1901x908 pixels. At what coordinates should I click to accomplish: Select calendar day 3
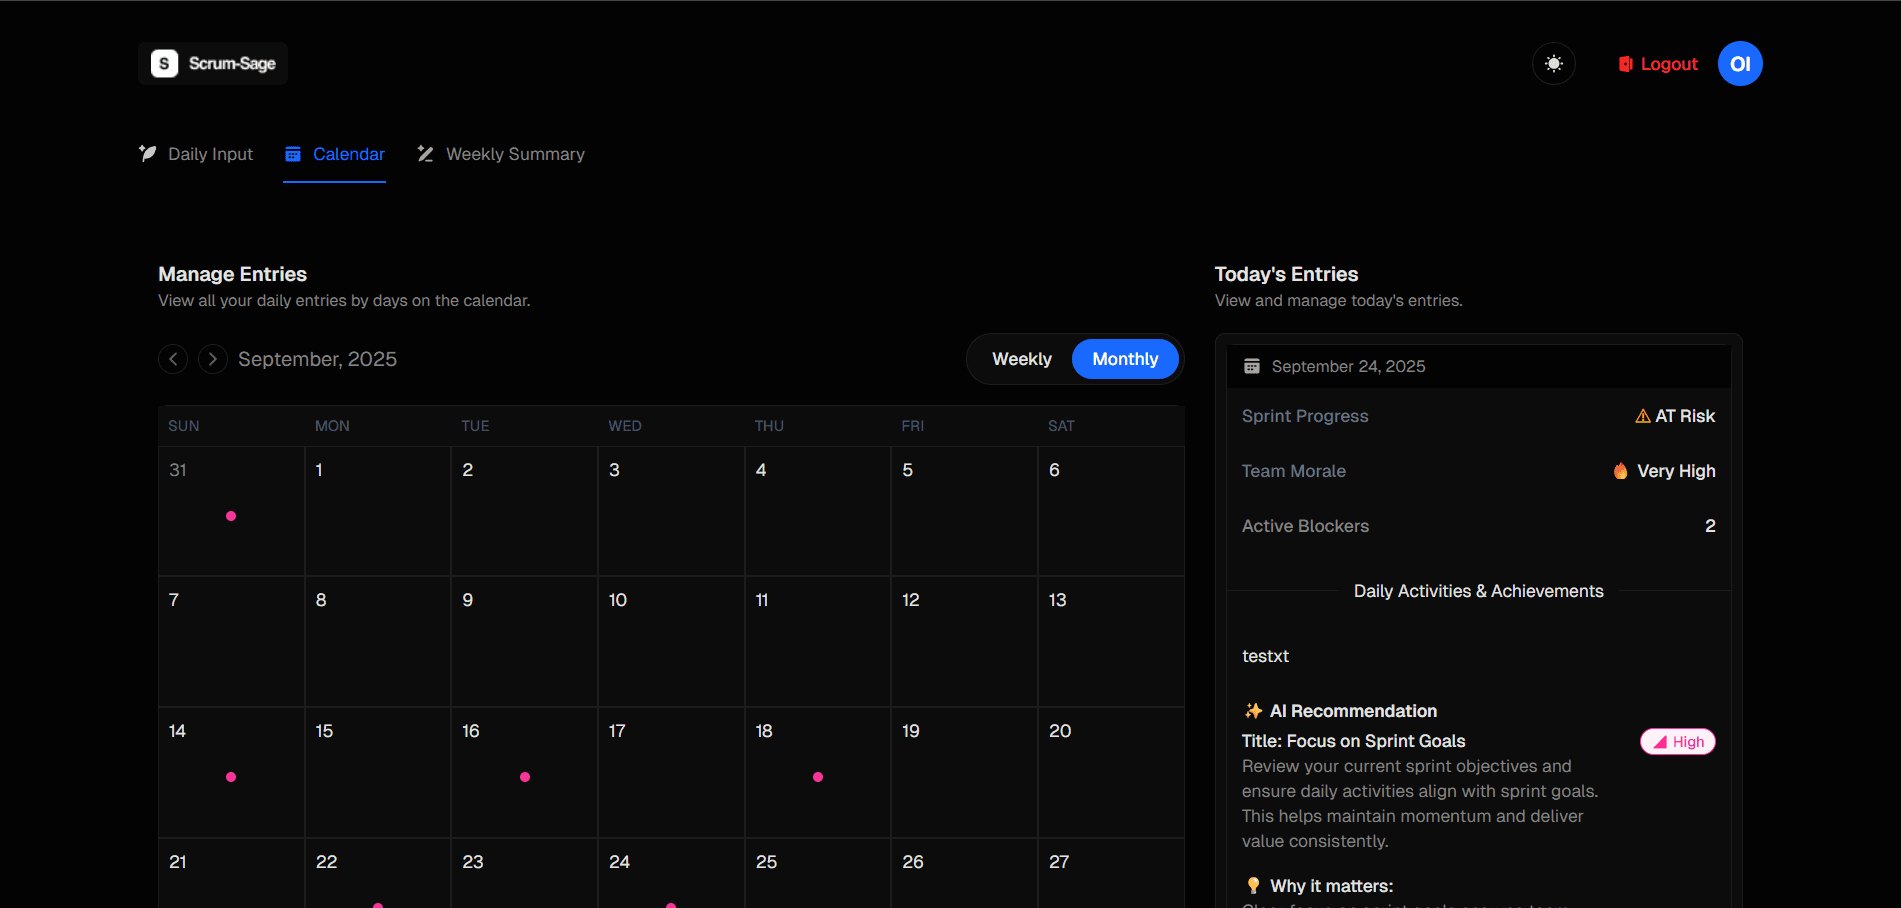point(671,511)
